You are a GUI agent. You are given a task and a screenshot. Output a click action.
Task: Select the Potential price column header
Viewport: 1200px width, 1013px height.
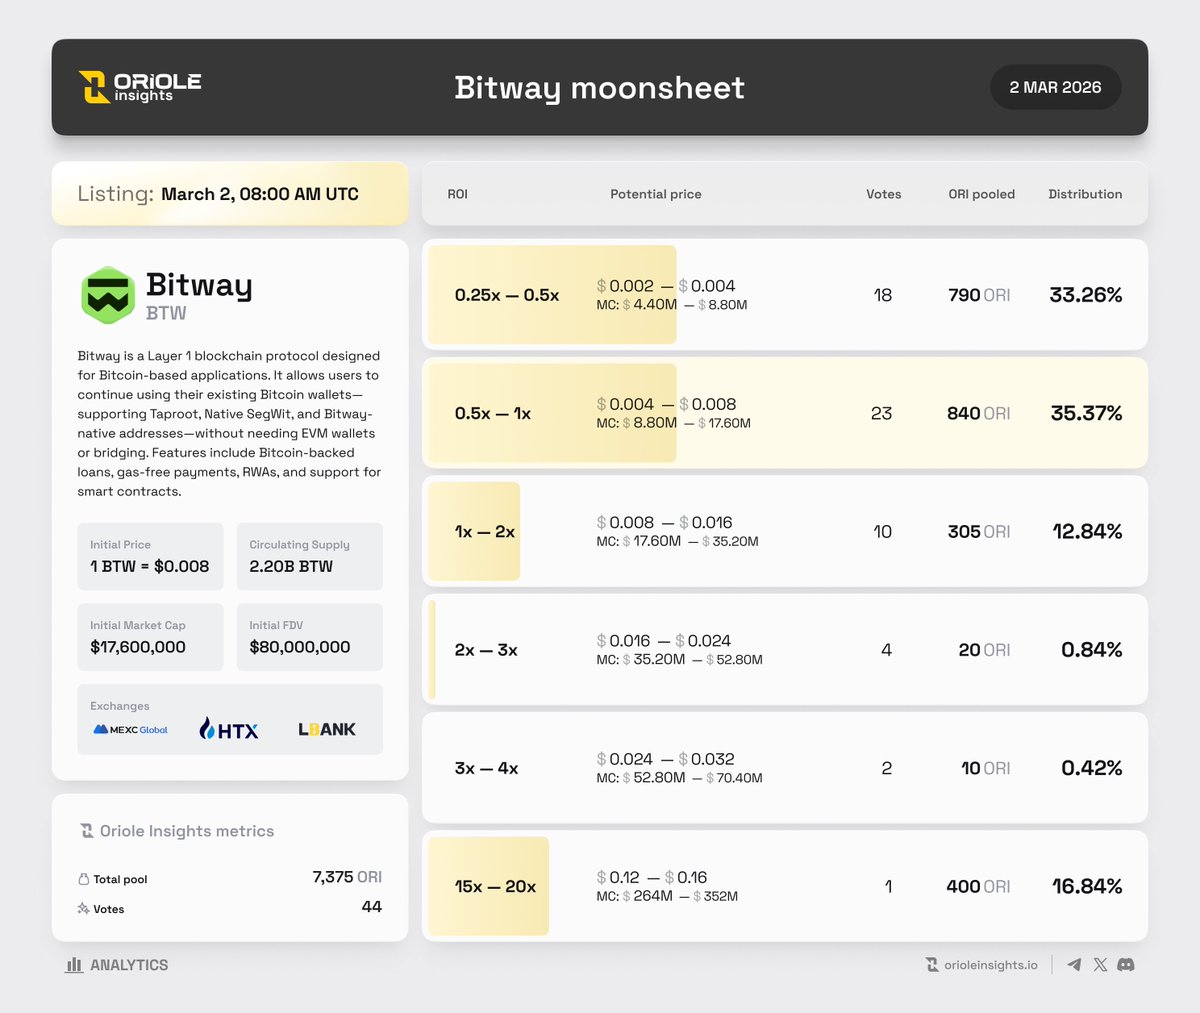tap(656, 194)
